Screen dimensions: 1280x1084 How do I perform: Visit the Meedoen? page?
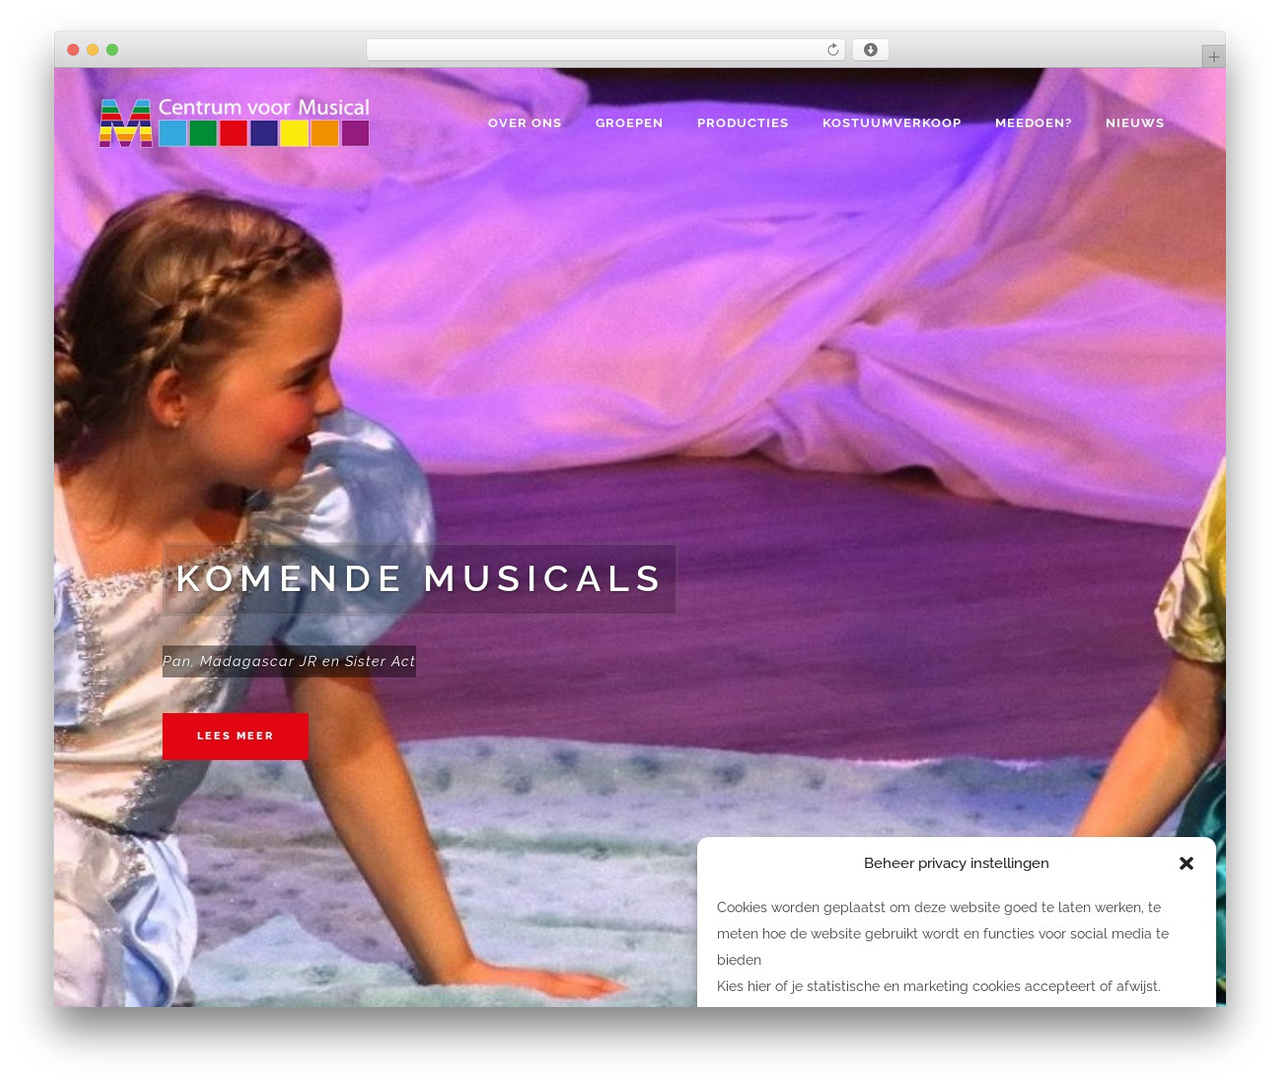pos(1033,123)
